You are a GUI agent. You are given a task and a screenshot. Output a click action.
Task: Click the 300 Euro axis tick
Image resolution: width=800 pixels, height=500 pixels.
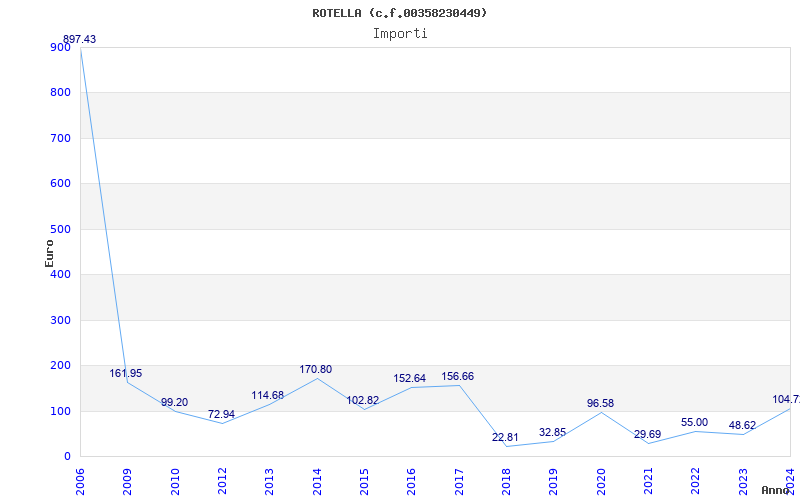(60, 320)
